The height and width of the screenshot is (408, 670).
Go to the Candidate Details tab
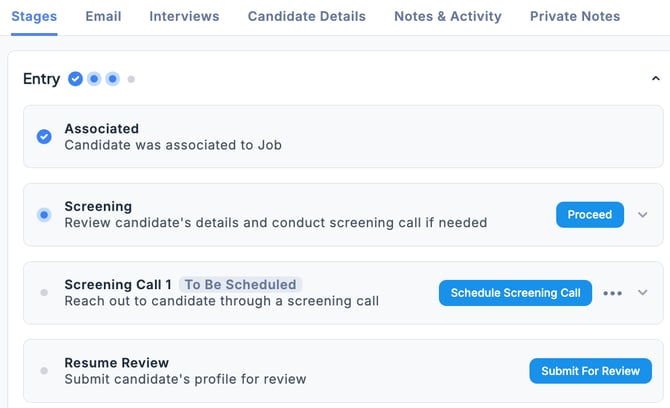[x=306, y=16]
